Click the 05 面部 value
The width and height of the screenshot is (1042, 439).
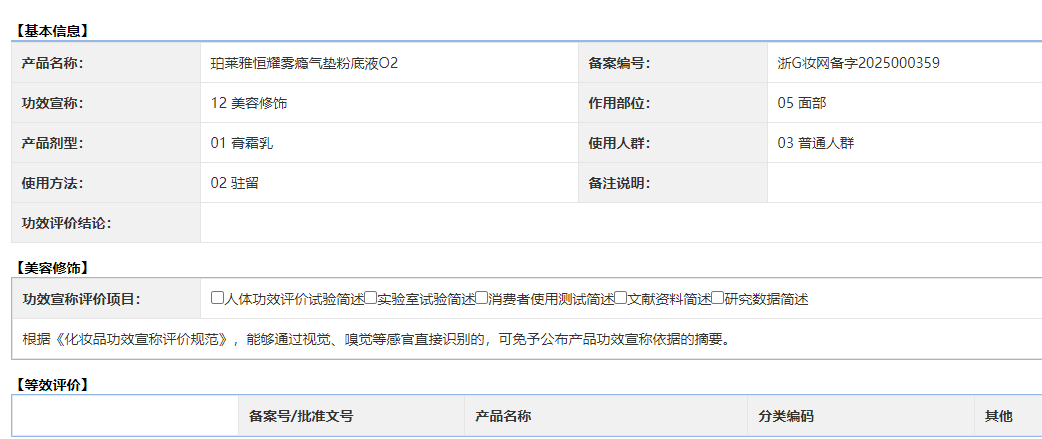(x=801, y=103)
